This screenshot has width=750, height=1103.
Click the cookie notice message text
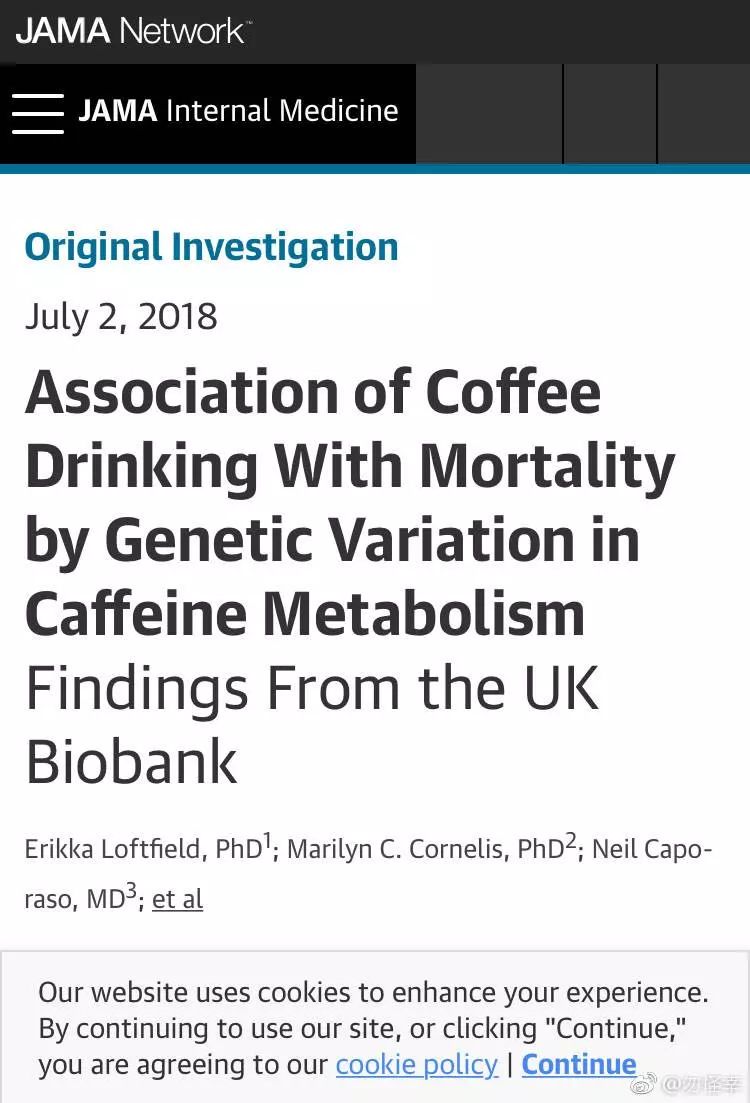point(373,1028)
